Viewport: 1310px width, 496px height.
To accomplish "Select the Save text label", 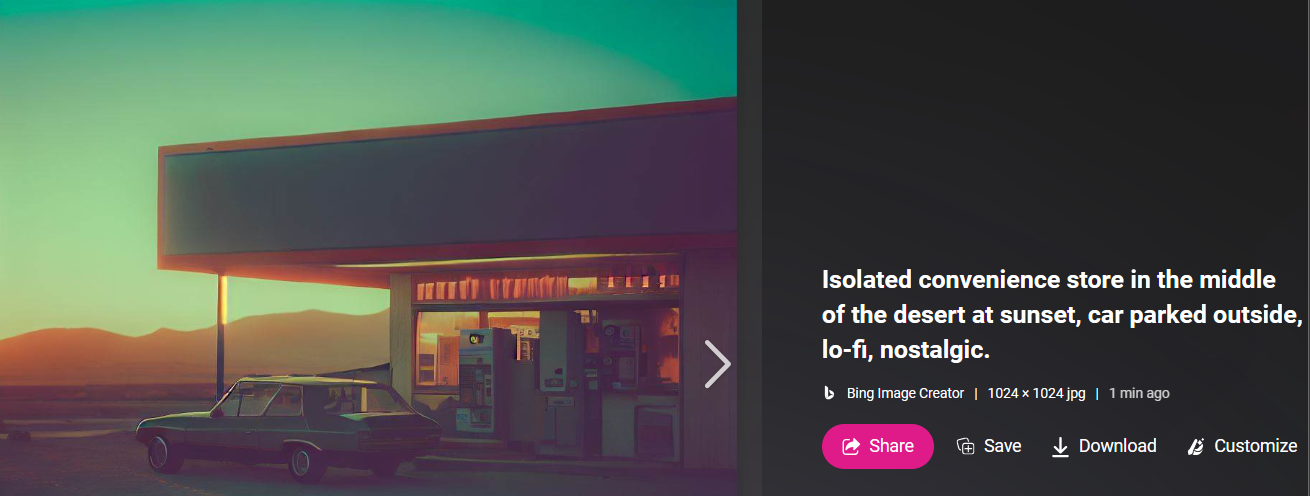I will [x=1002, y=446].
